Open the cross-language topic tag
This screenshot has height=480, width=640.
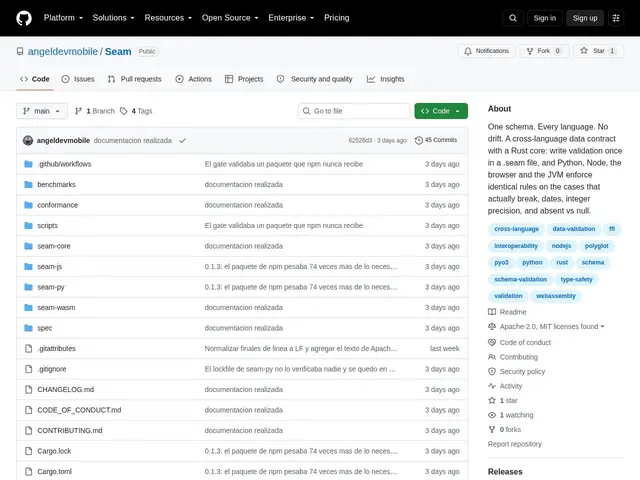(516, 229)
